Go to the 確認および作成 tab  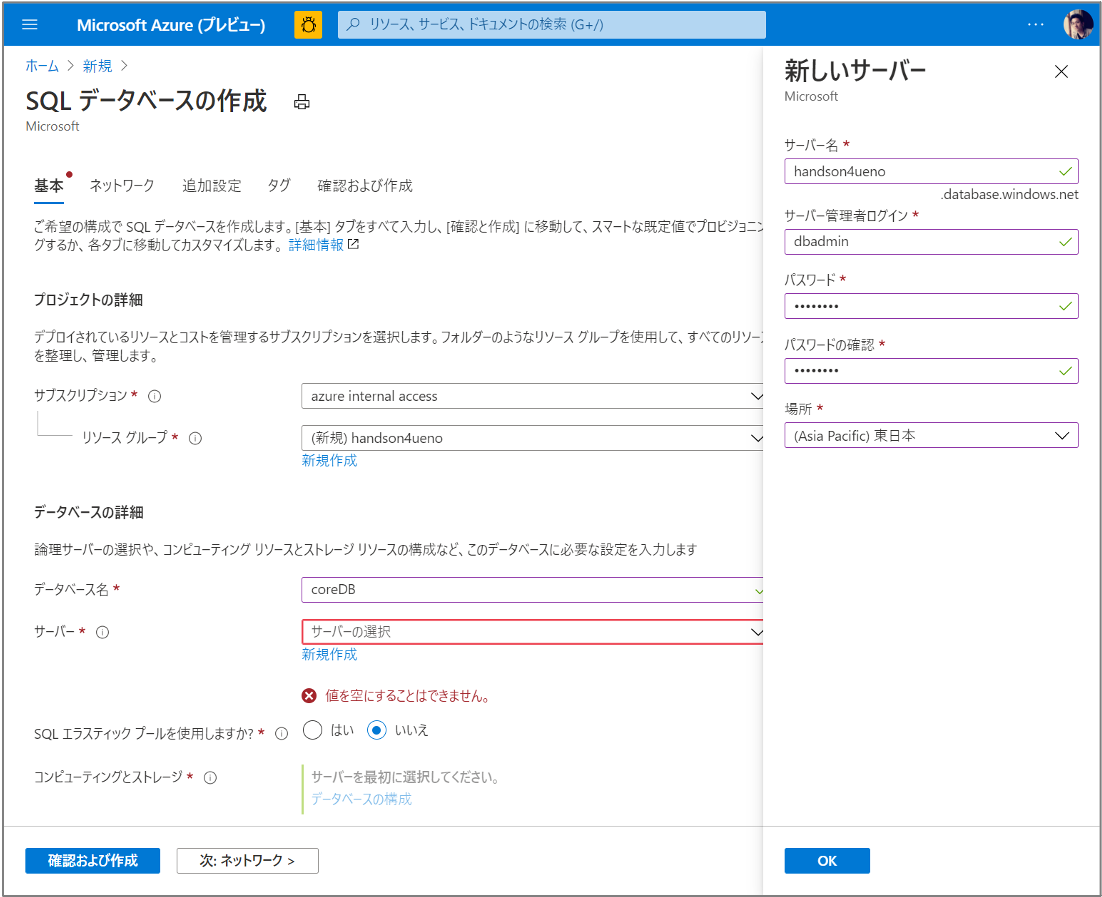[x=365, y=186]
